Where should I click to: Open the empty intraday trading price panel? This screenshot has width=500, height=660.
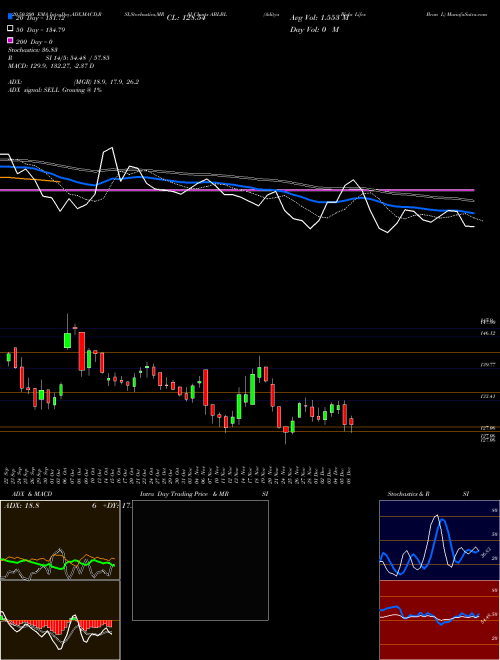coord(200,560)
